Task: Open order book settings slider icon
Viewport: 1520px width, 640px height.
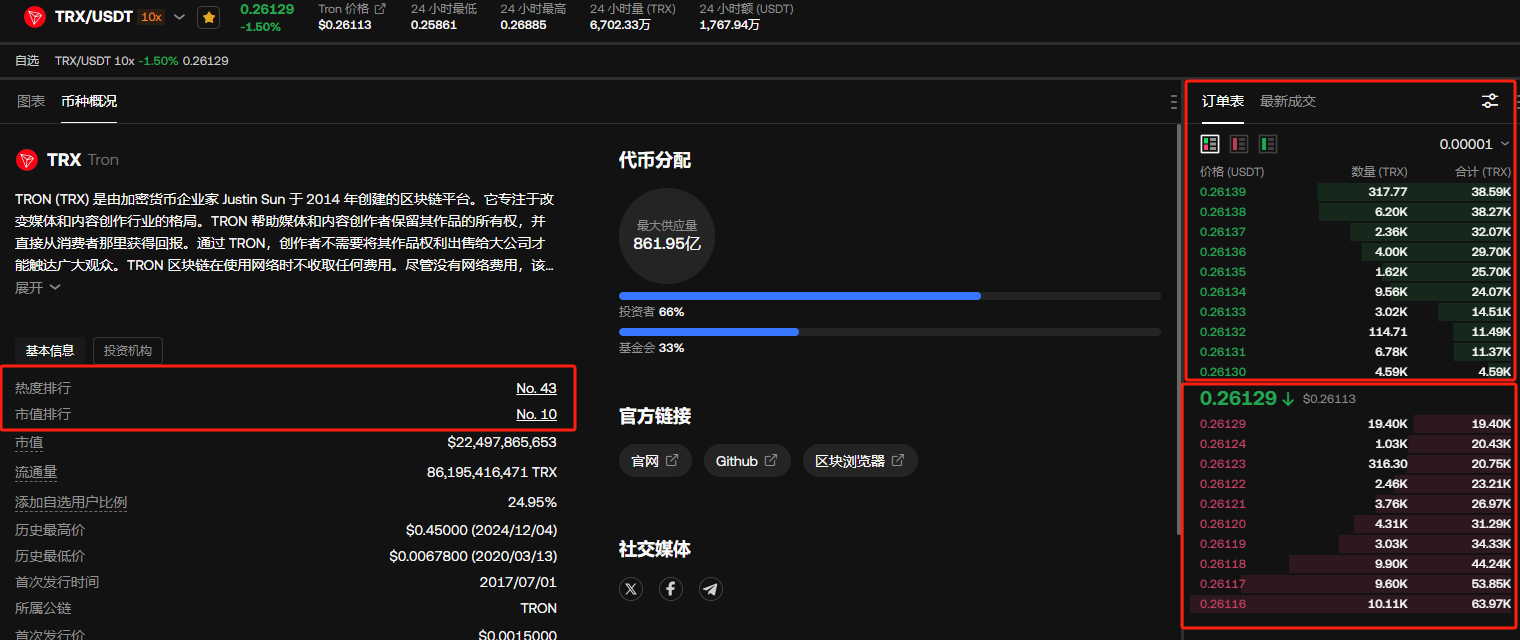Action: 1490,101
